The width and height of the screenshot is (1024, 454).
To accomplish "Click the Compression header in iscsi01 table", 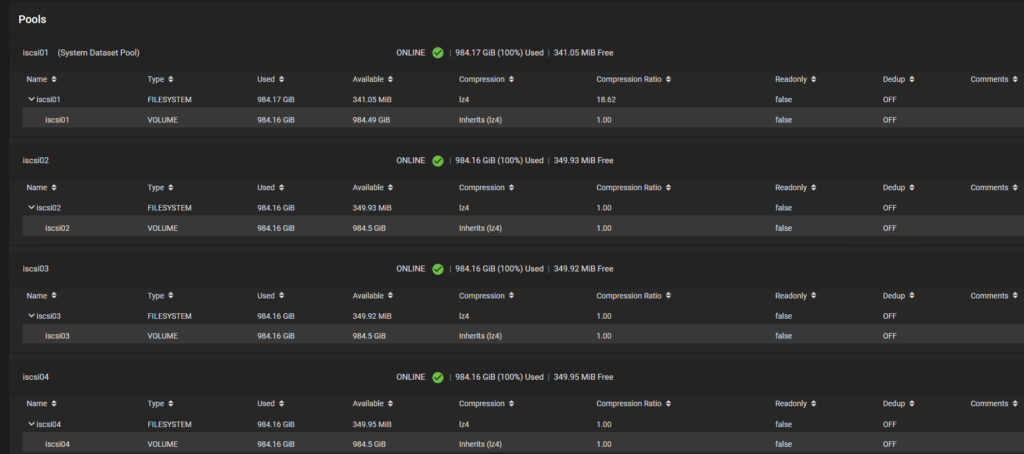I will pos(481,79).
